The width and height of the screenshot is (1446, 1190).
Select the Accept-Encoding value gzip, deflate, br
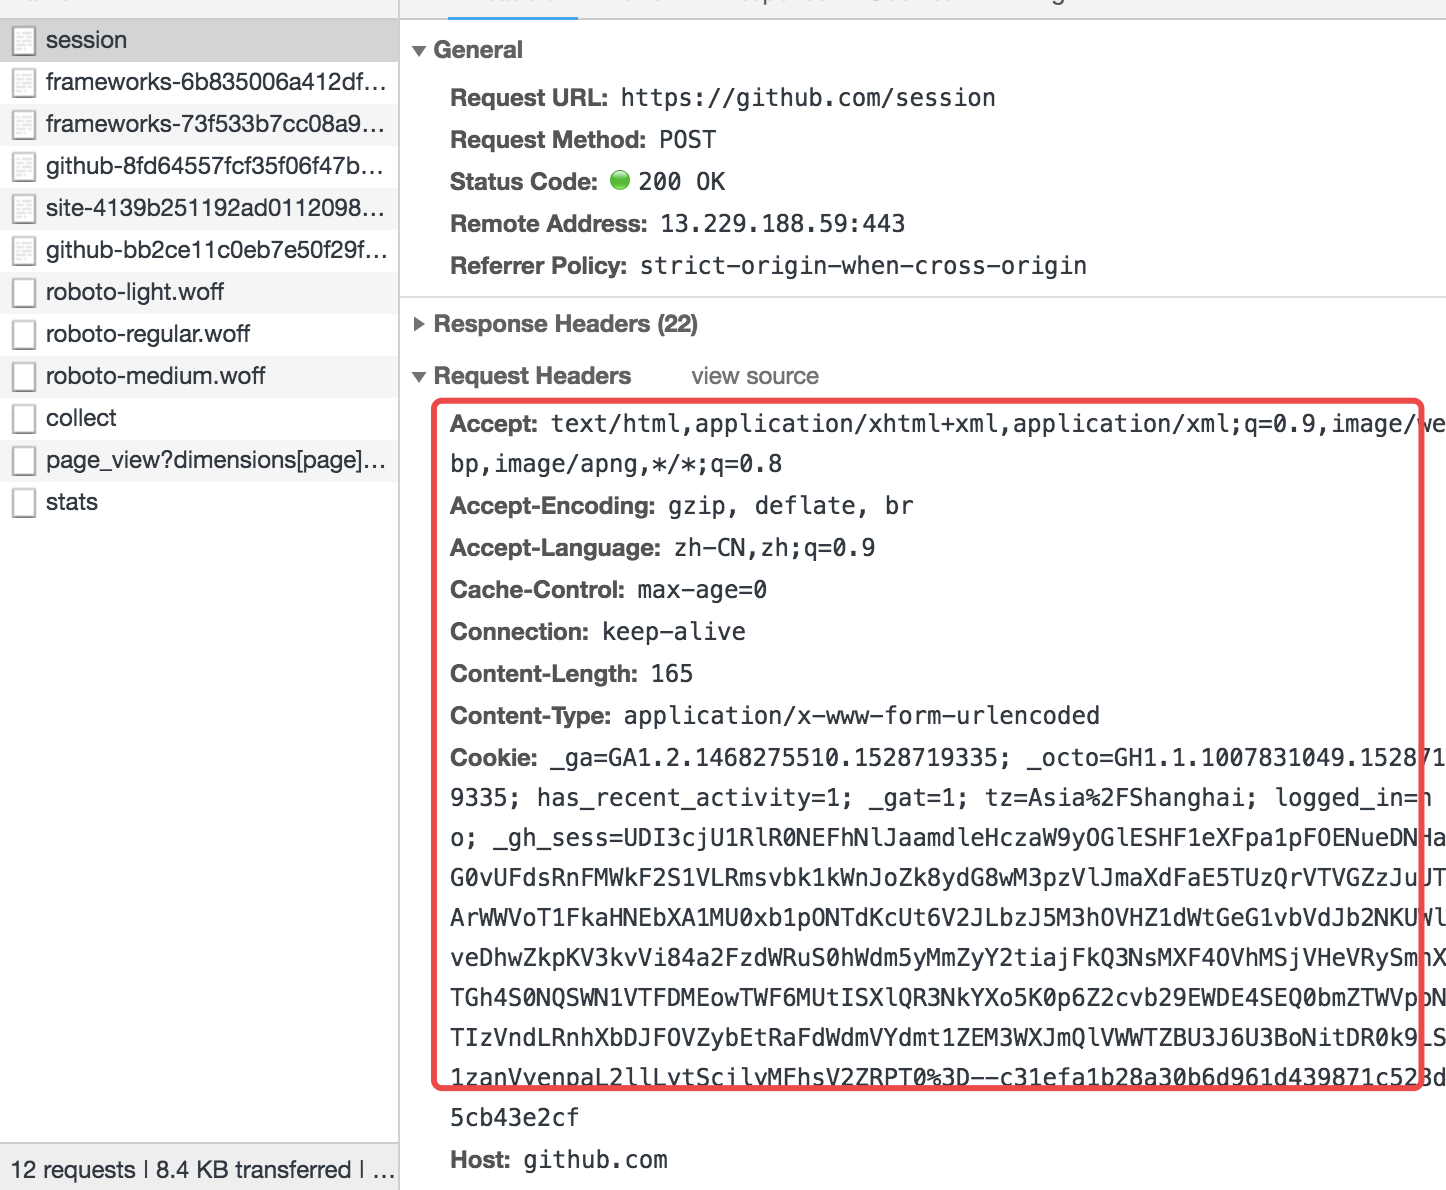[x=791, y=506]
